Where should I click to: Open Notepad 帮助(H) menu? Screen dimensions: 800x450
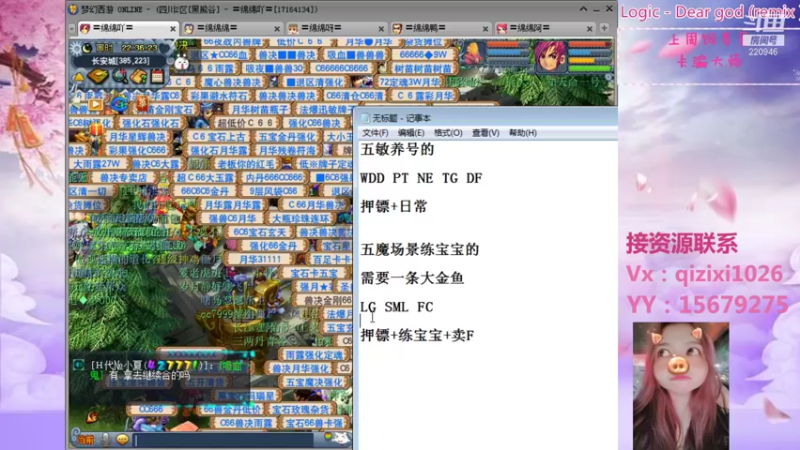pyautogui.click(x=522, y=133)
